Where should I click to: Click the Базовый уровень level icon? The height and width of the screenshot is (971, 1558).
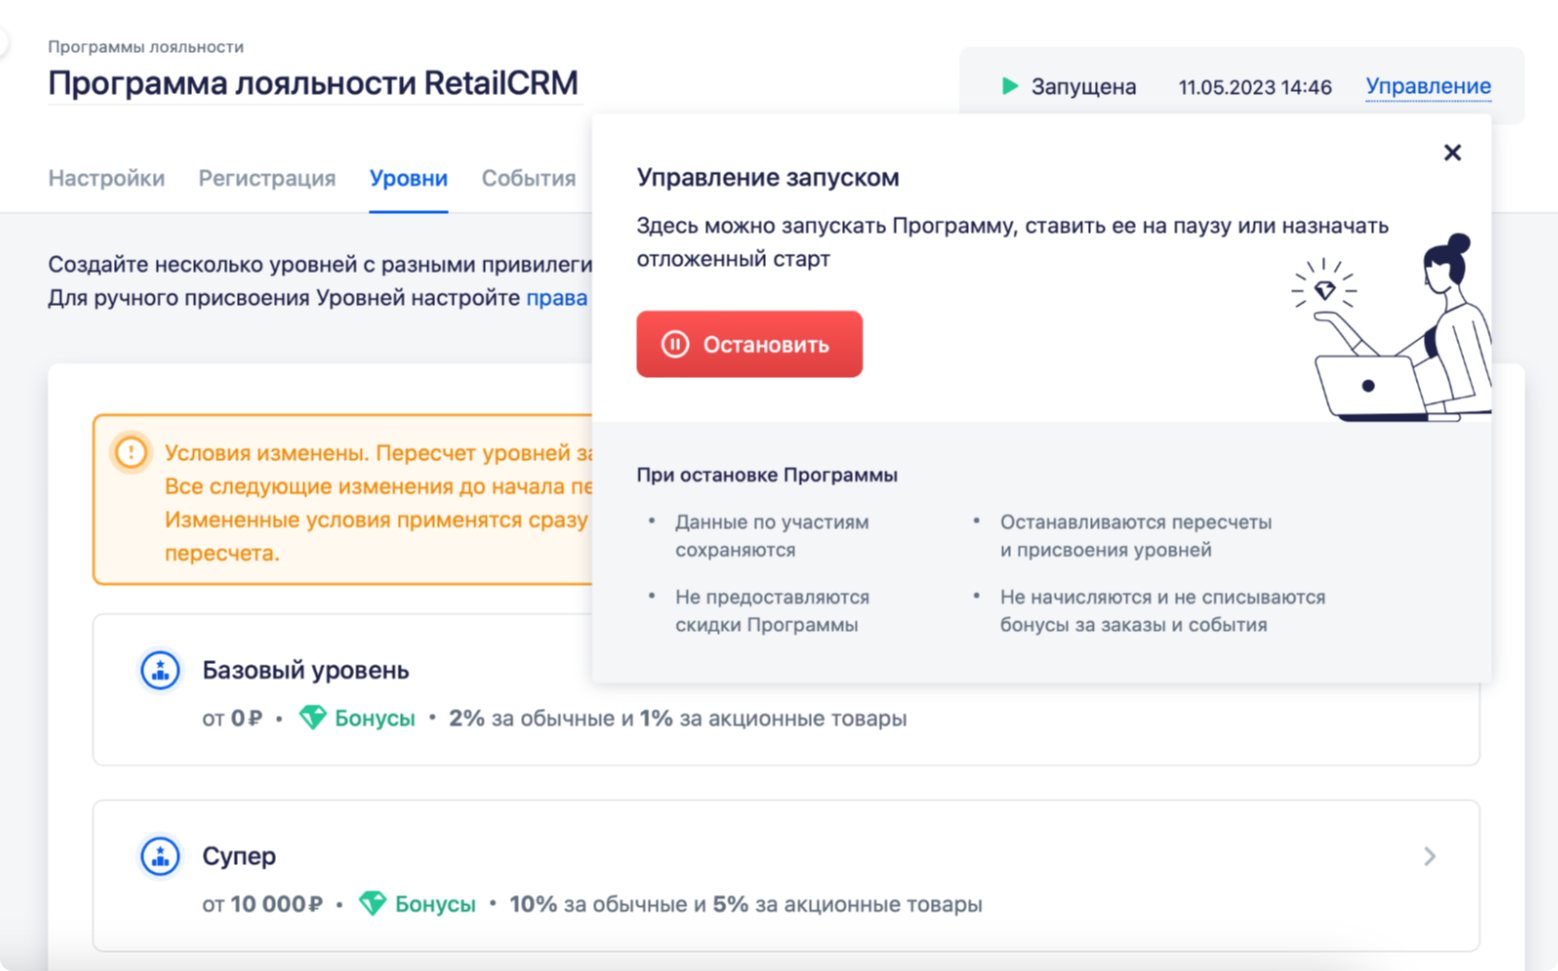pyautogui.click(x=160, y=670)
